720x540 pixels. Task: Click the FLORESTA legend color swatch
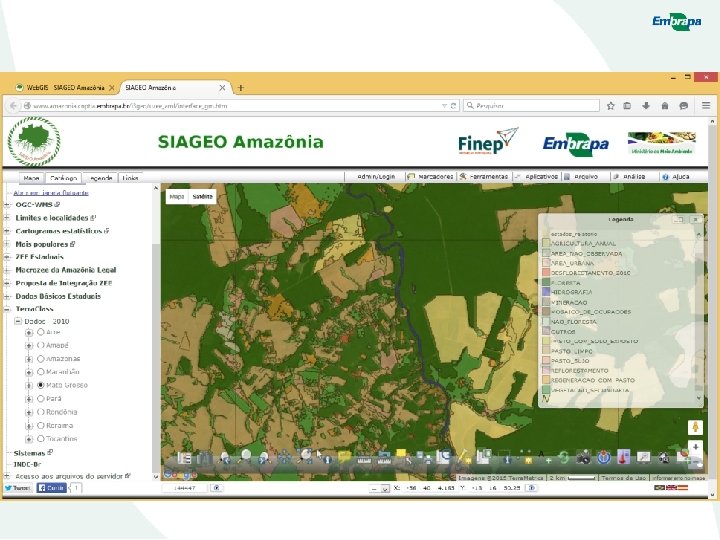click(546, 282)
